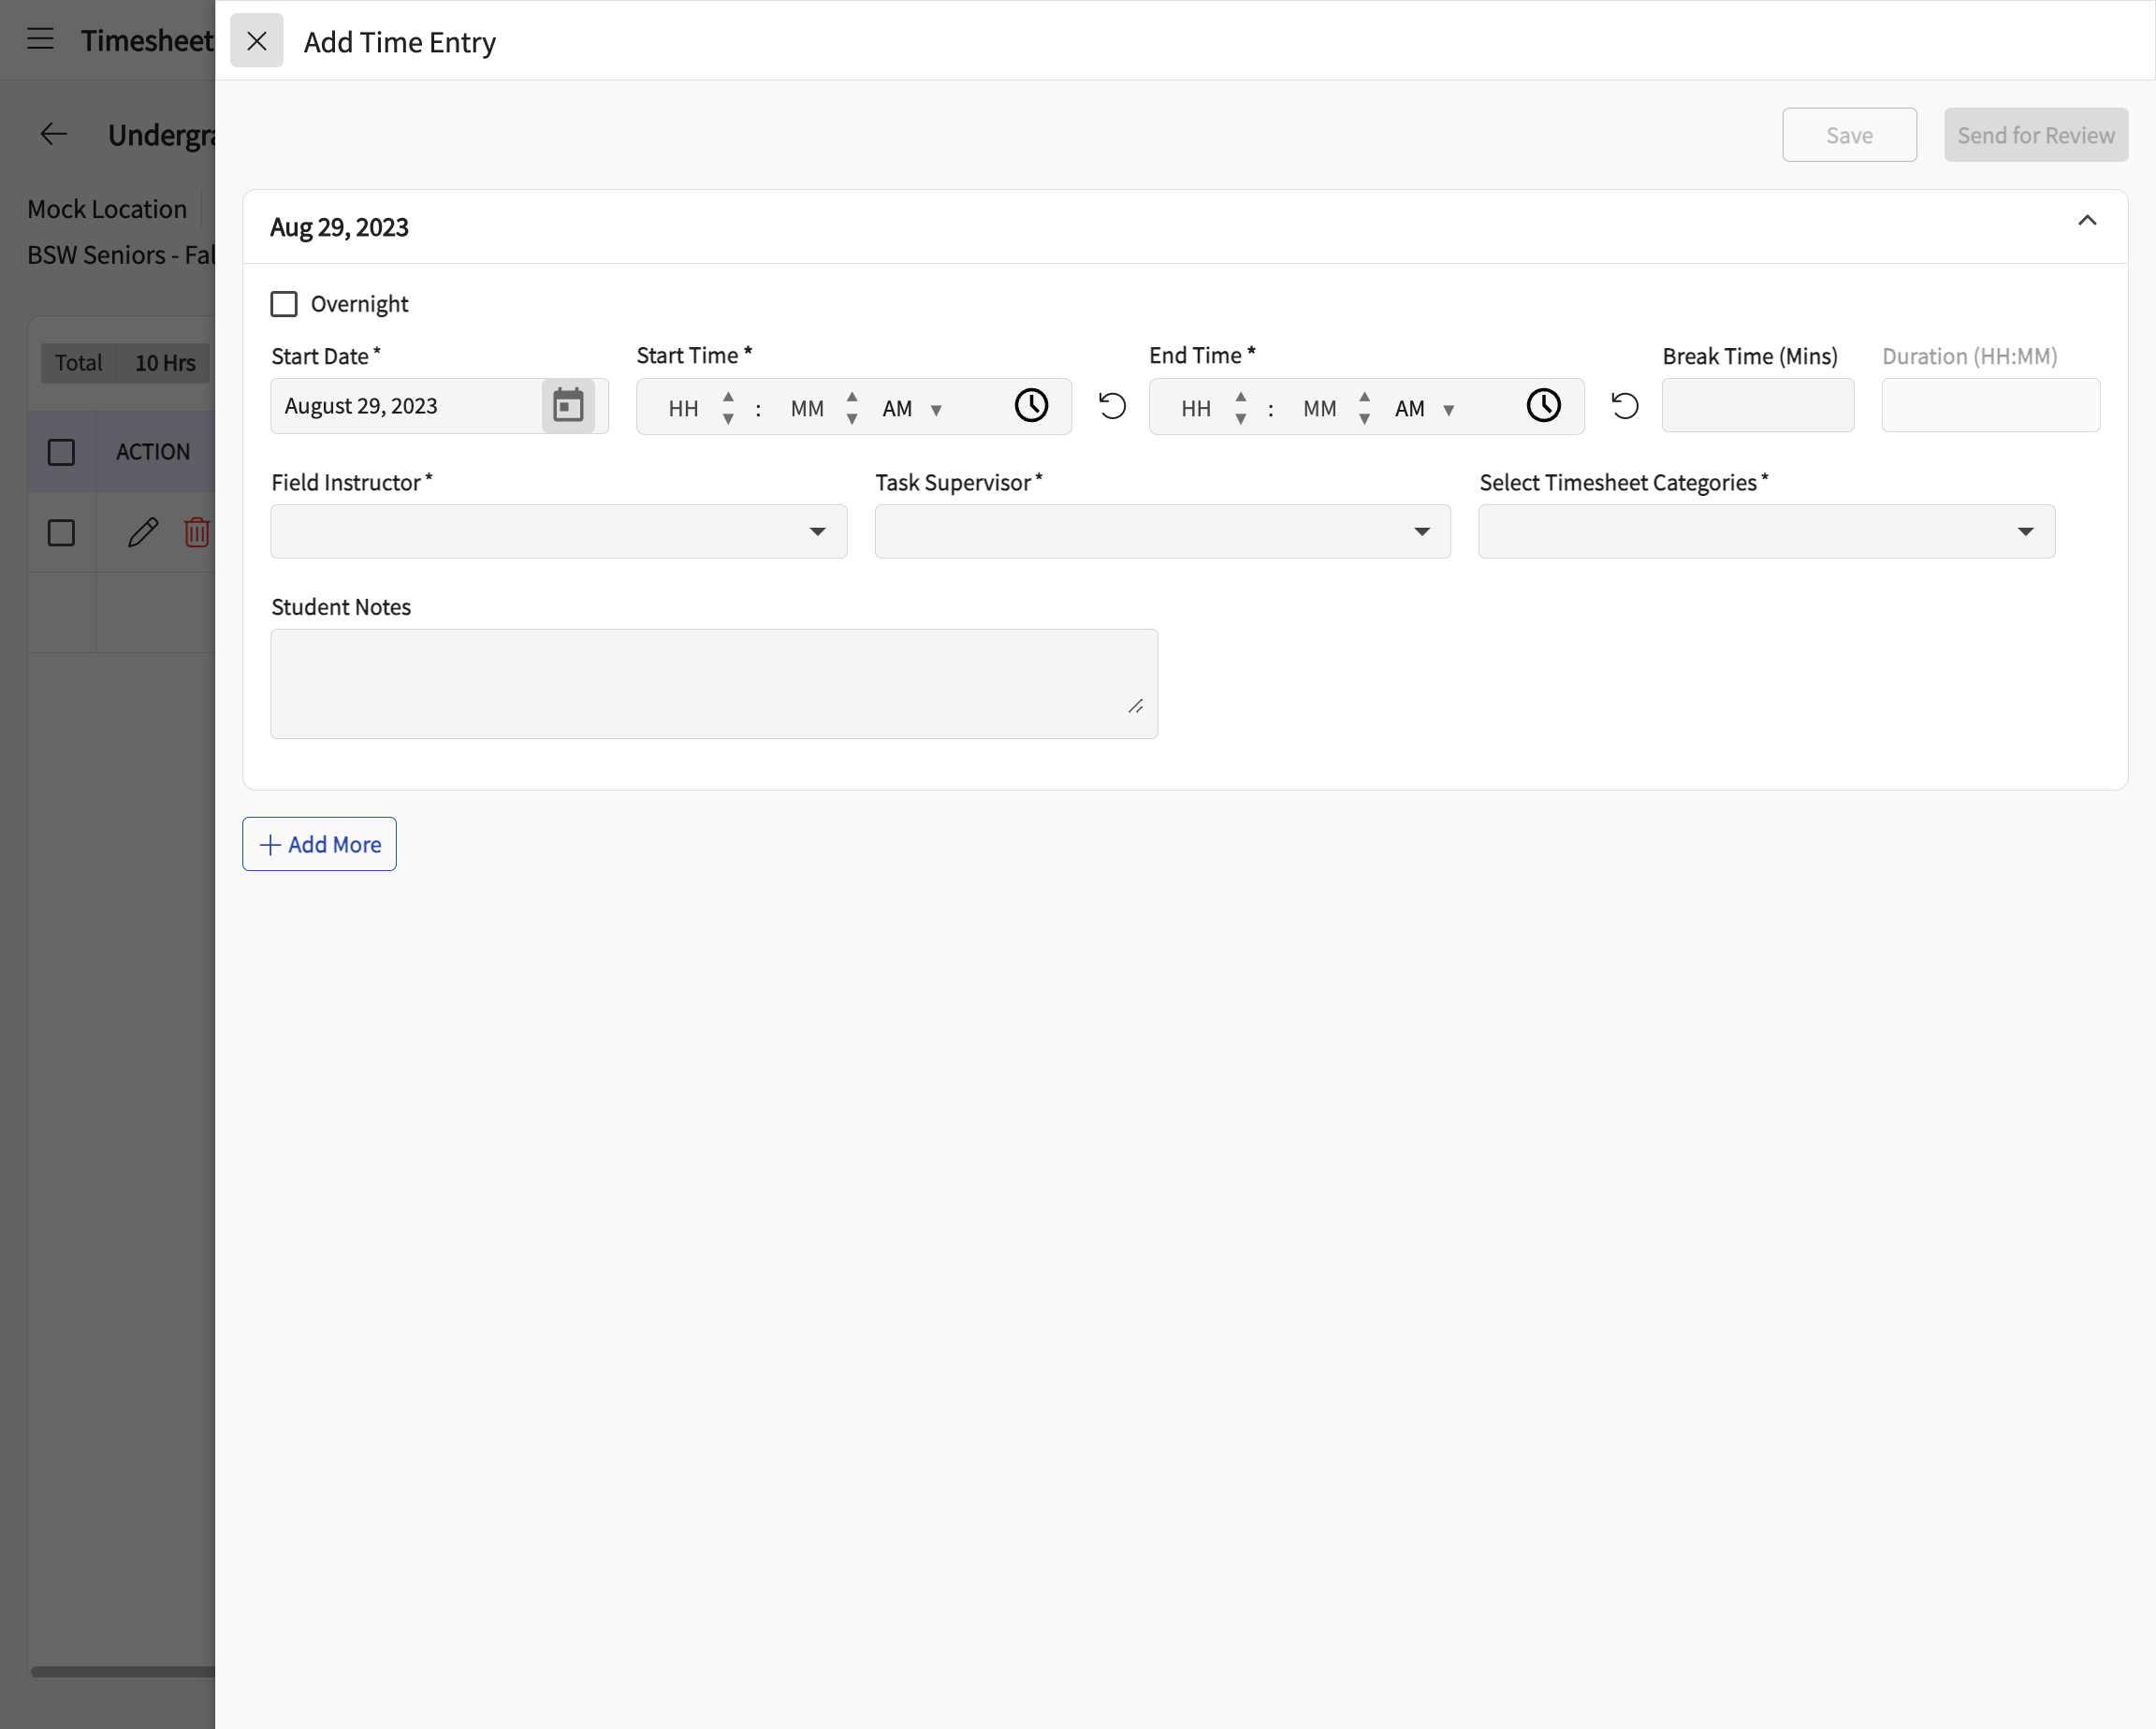Reset the End Time field
The height and width of the screenshot is (1729, 2156).
(x=1625, y=406)
